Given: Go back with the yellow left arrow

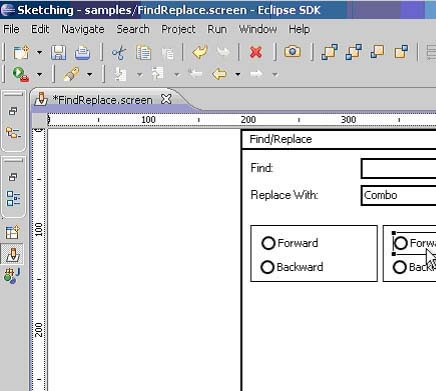Looking at the screenshot, I should (x=219, y=74).
